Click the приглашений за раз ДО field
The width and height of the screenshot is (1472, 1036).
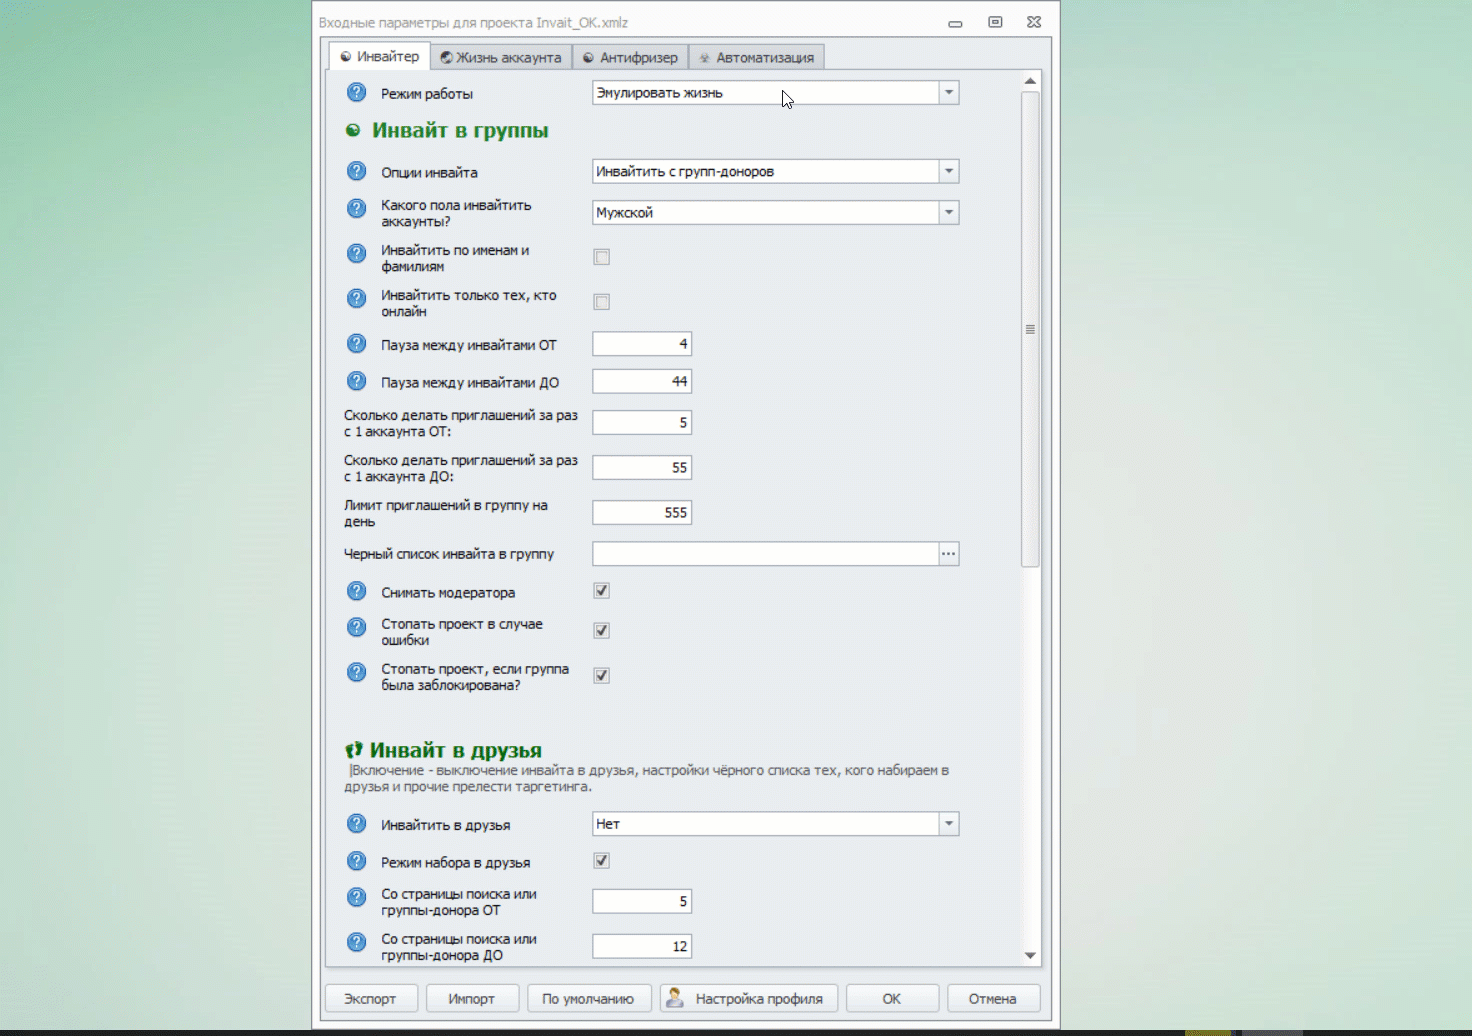(642, 468)
